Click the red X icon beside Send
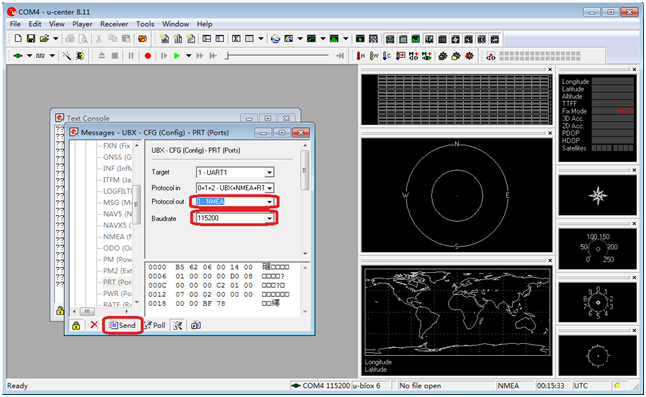The width and height of the screenshot is (646, 397). 94,325
